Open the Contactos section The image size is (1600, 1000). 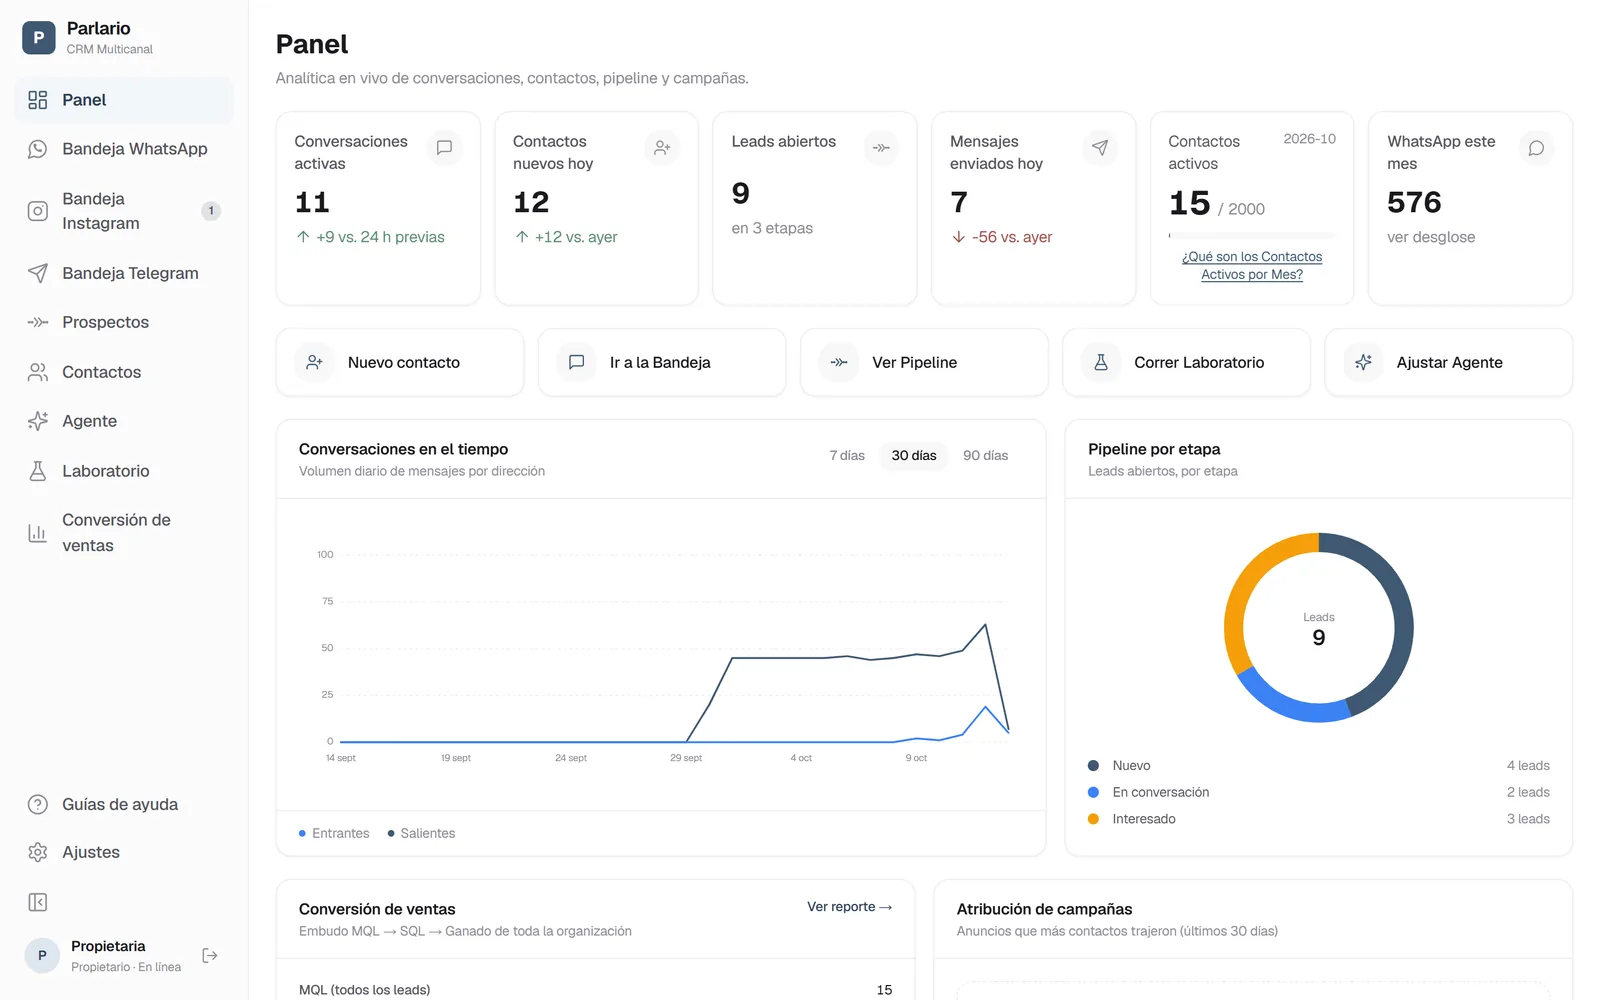(124, 372)
